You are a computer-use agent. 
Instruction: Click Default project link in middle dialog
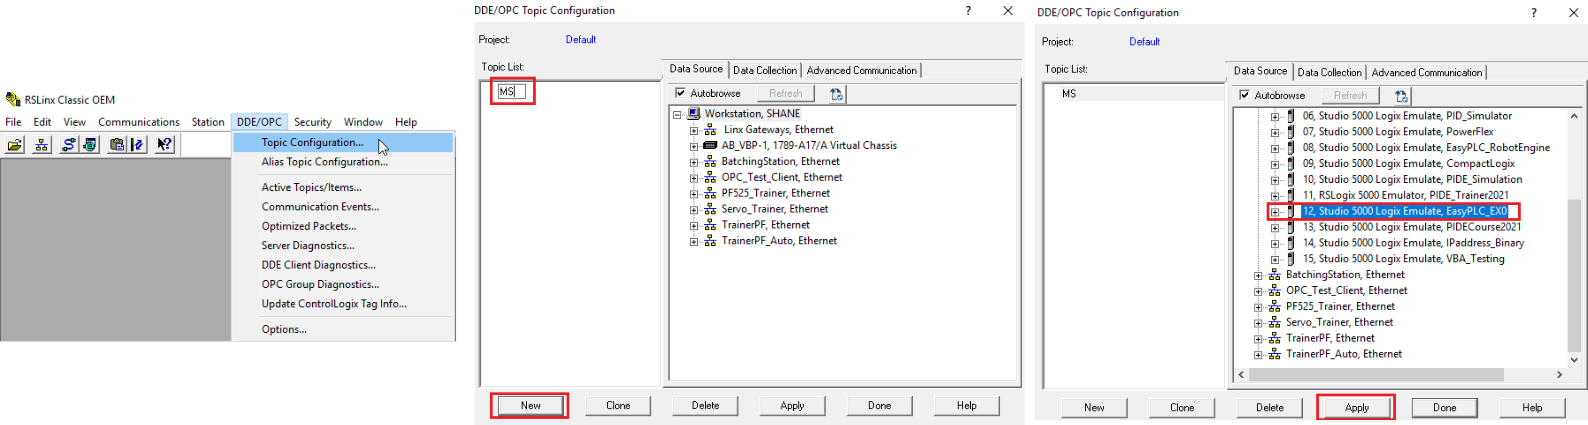point(581,40)
